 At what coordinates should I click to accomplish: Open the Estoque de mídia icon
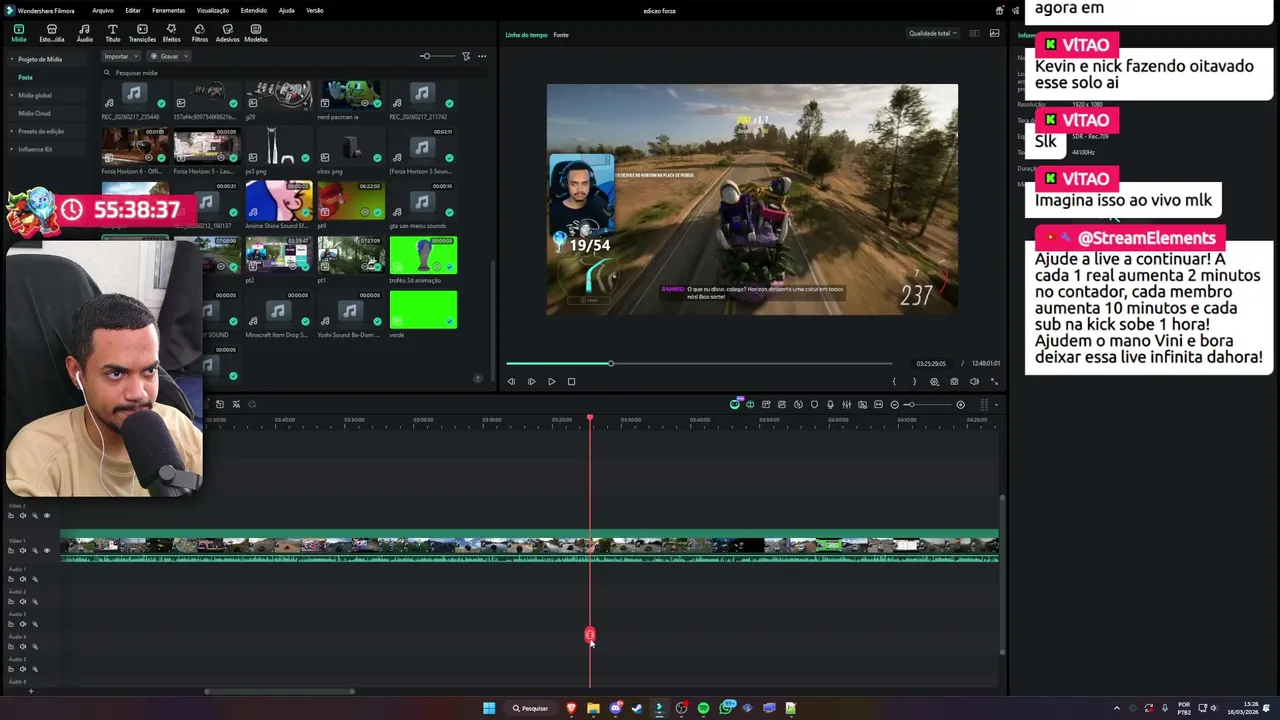[x=51, y=33]
